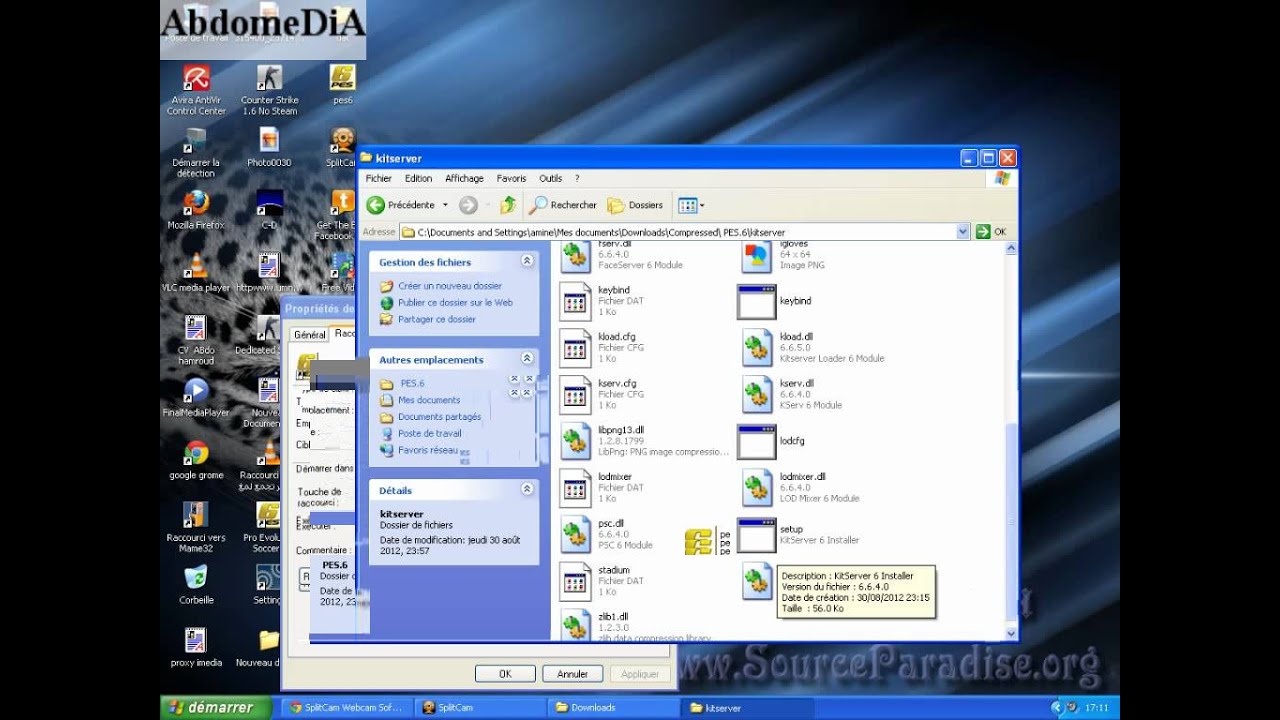The image size is (1280, 720).
Task: Click OK in the Propriétés dialog
Action: click(x=505, y=674)
